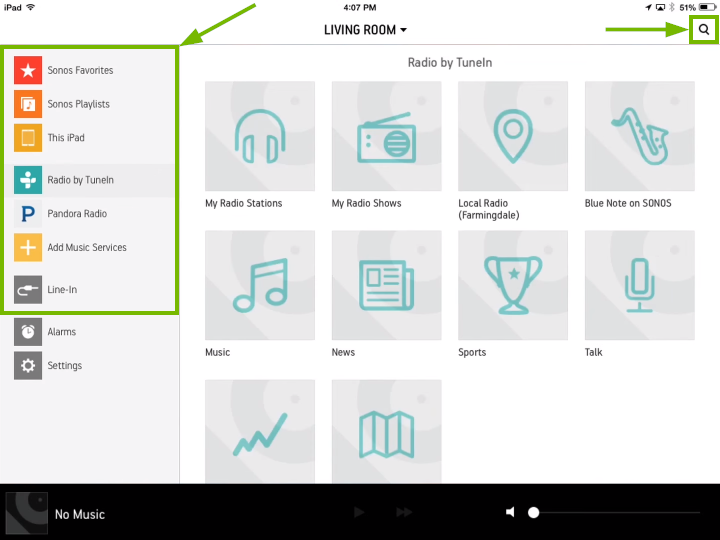Viewport: 720px width, 540px height.
Task: Open Add Music Services label
Action: coord(87,248)
